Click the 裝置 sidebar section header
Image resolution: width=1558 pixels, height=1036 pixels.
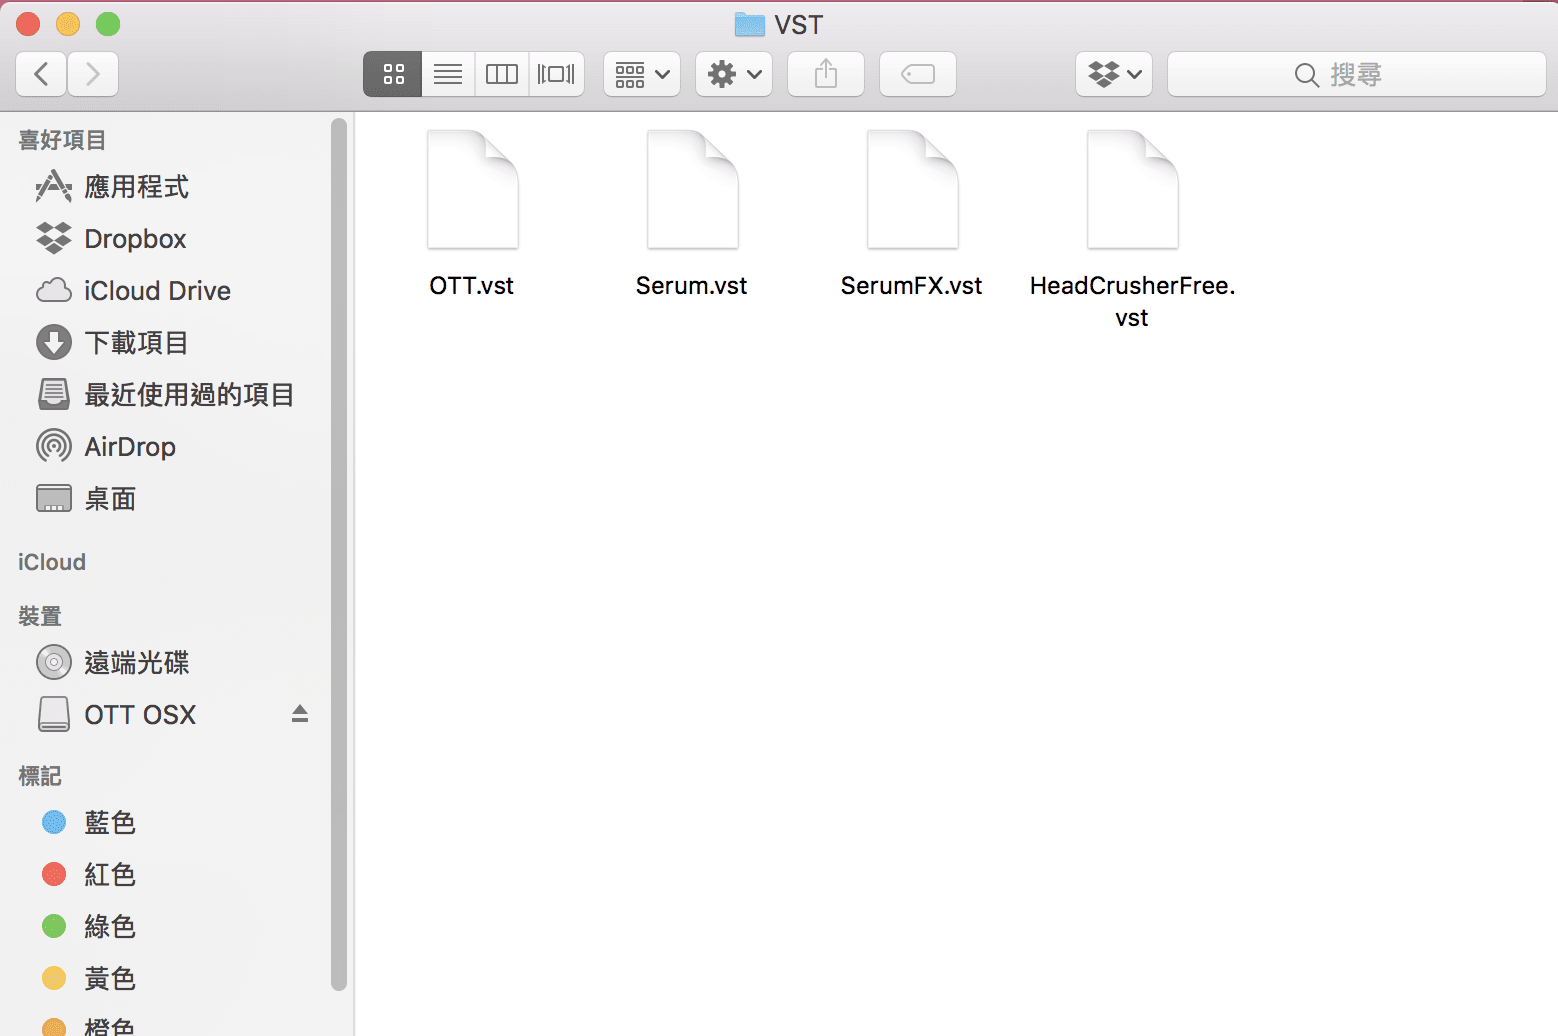(40, 616)
